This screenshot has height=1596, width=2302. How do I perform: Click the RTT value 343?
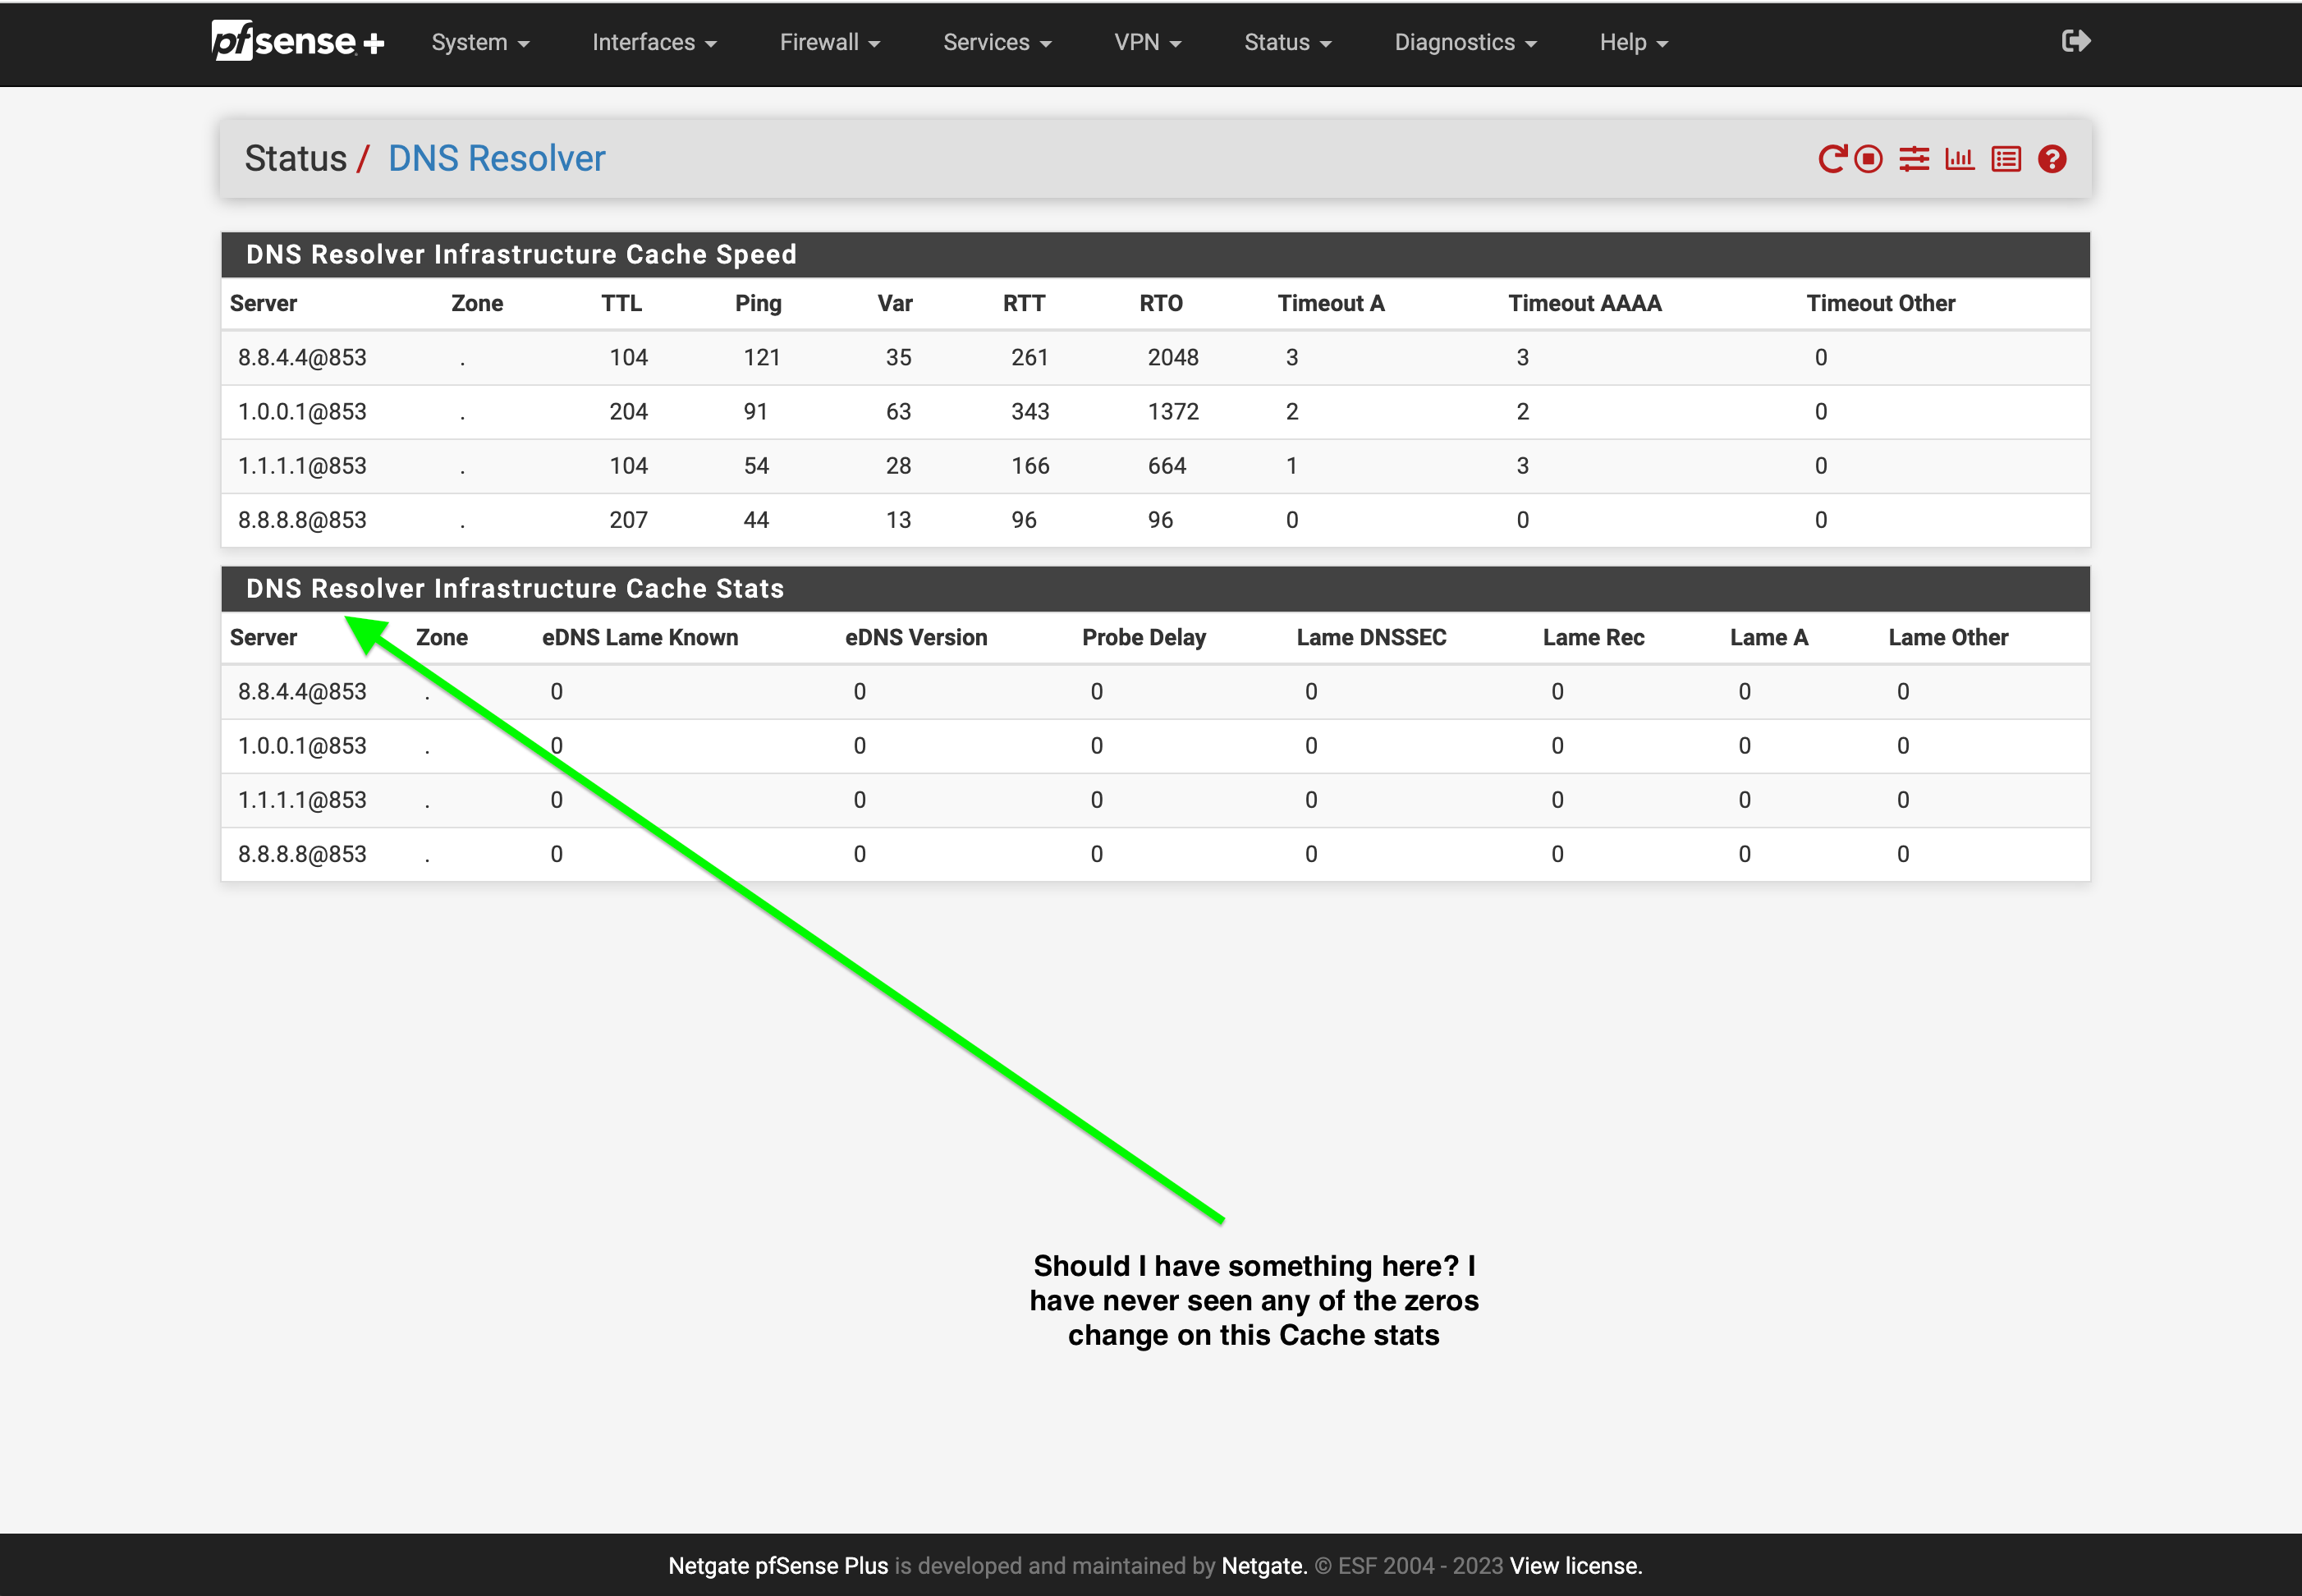pos(1030,411)
